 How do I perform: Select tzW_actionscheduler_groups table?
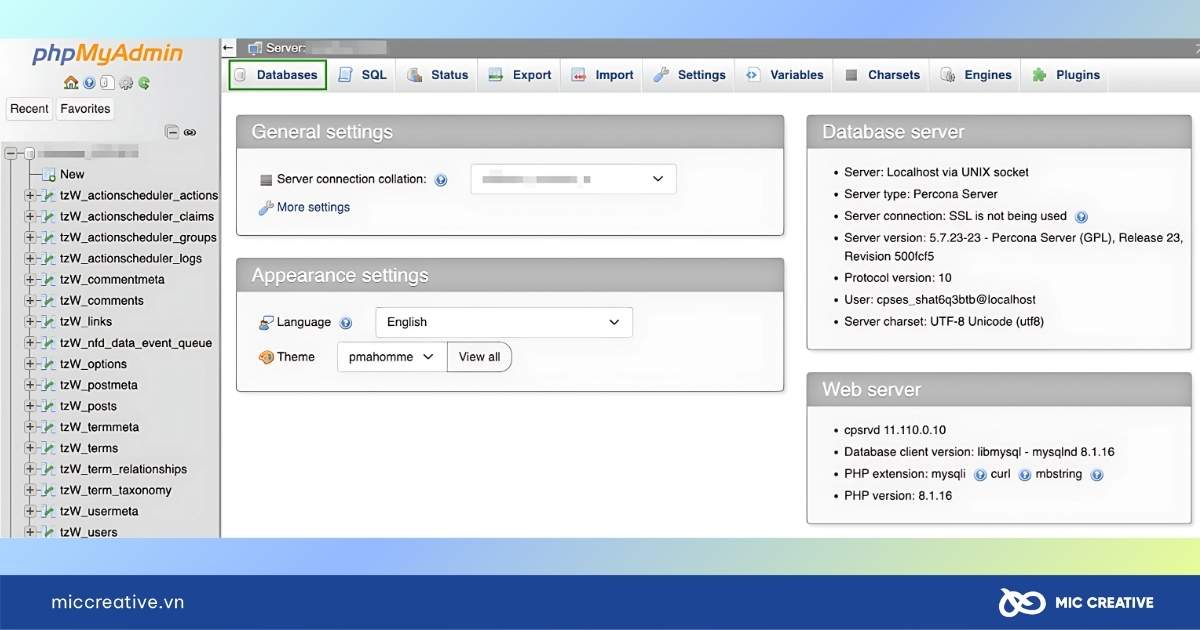138,237
